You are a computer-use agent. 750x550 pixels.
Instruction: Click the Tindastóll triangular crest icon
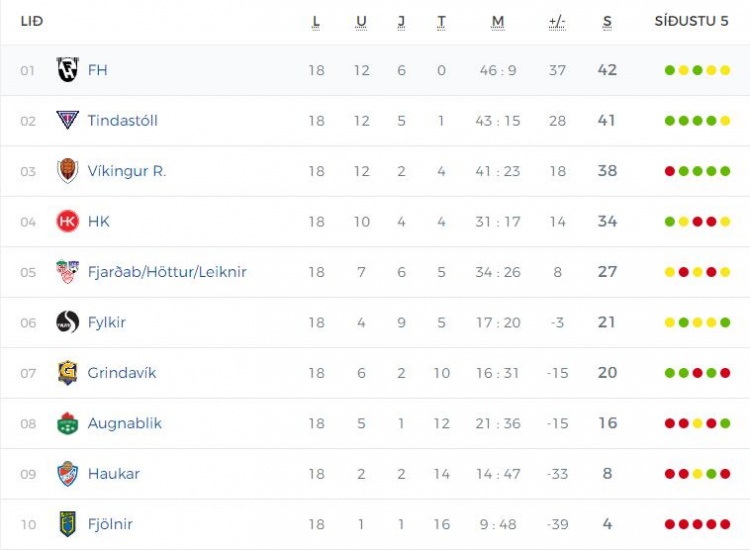[x=67, y=120]
